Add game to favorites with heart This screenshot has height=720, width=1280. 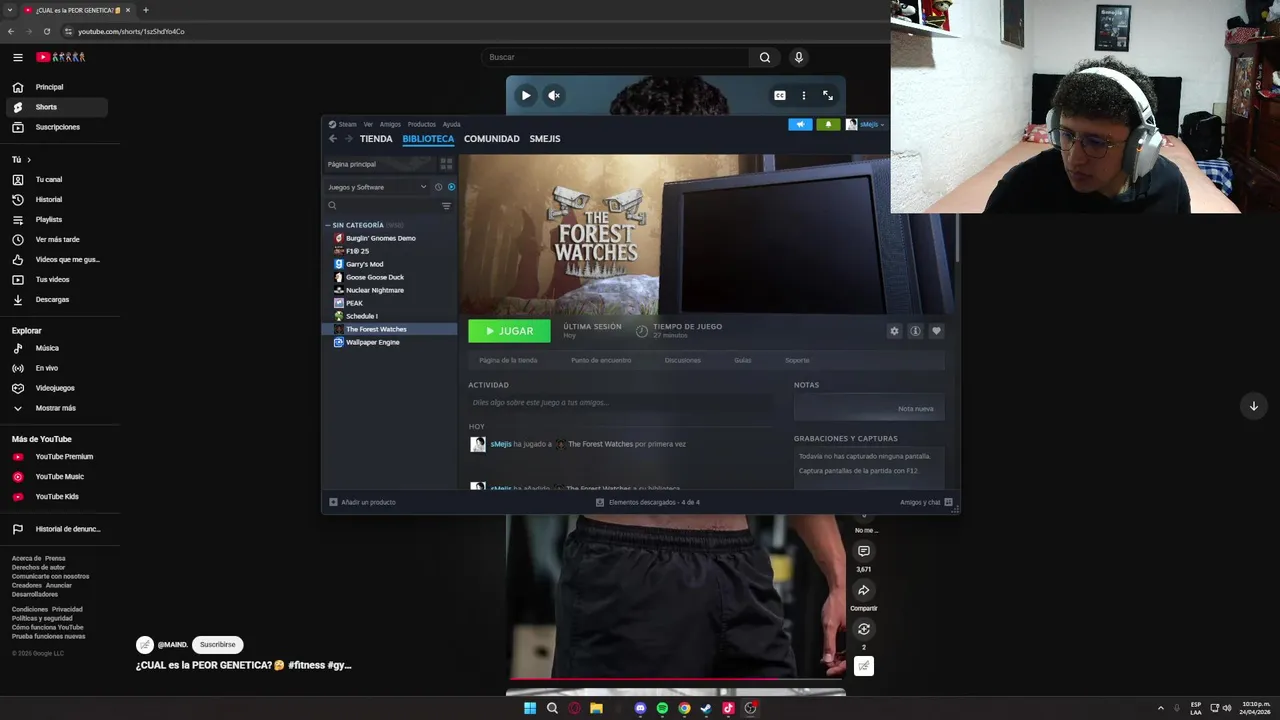coord(936,331)
